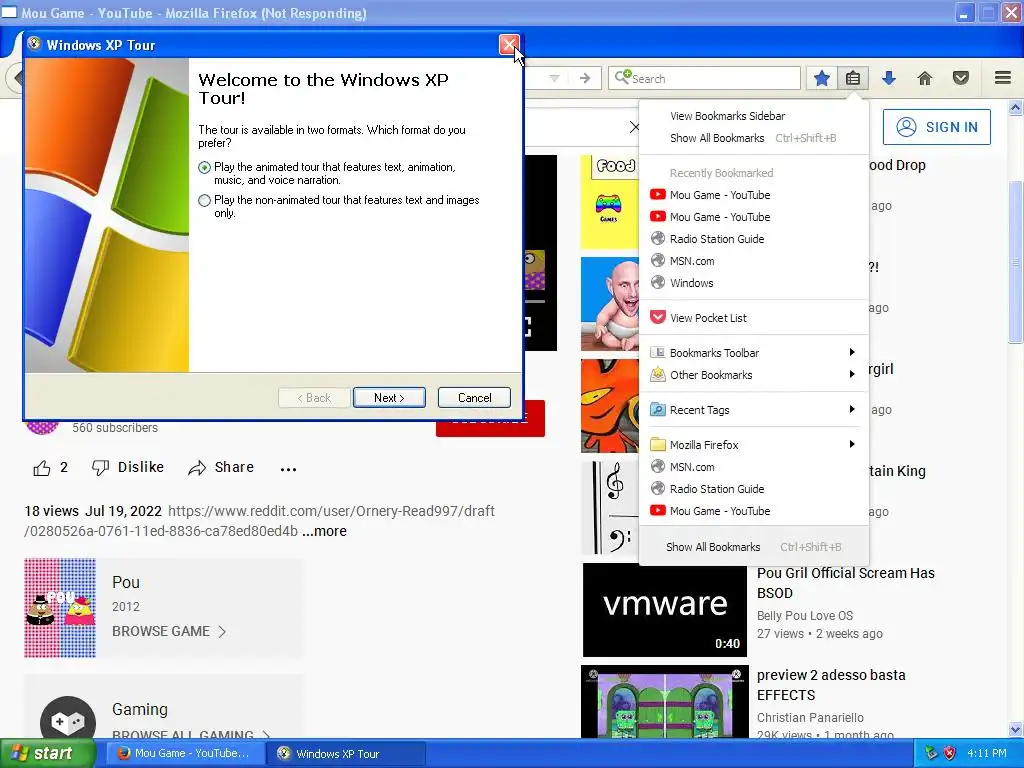Select non-animated tour radio option

[x=204, y=200]
